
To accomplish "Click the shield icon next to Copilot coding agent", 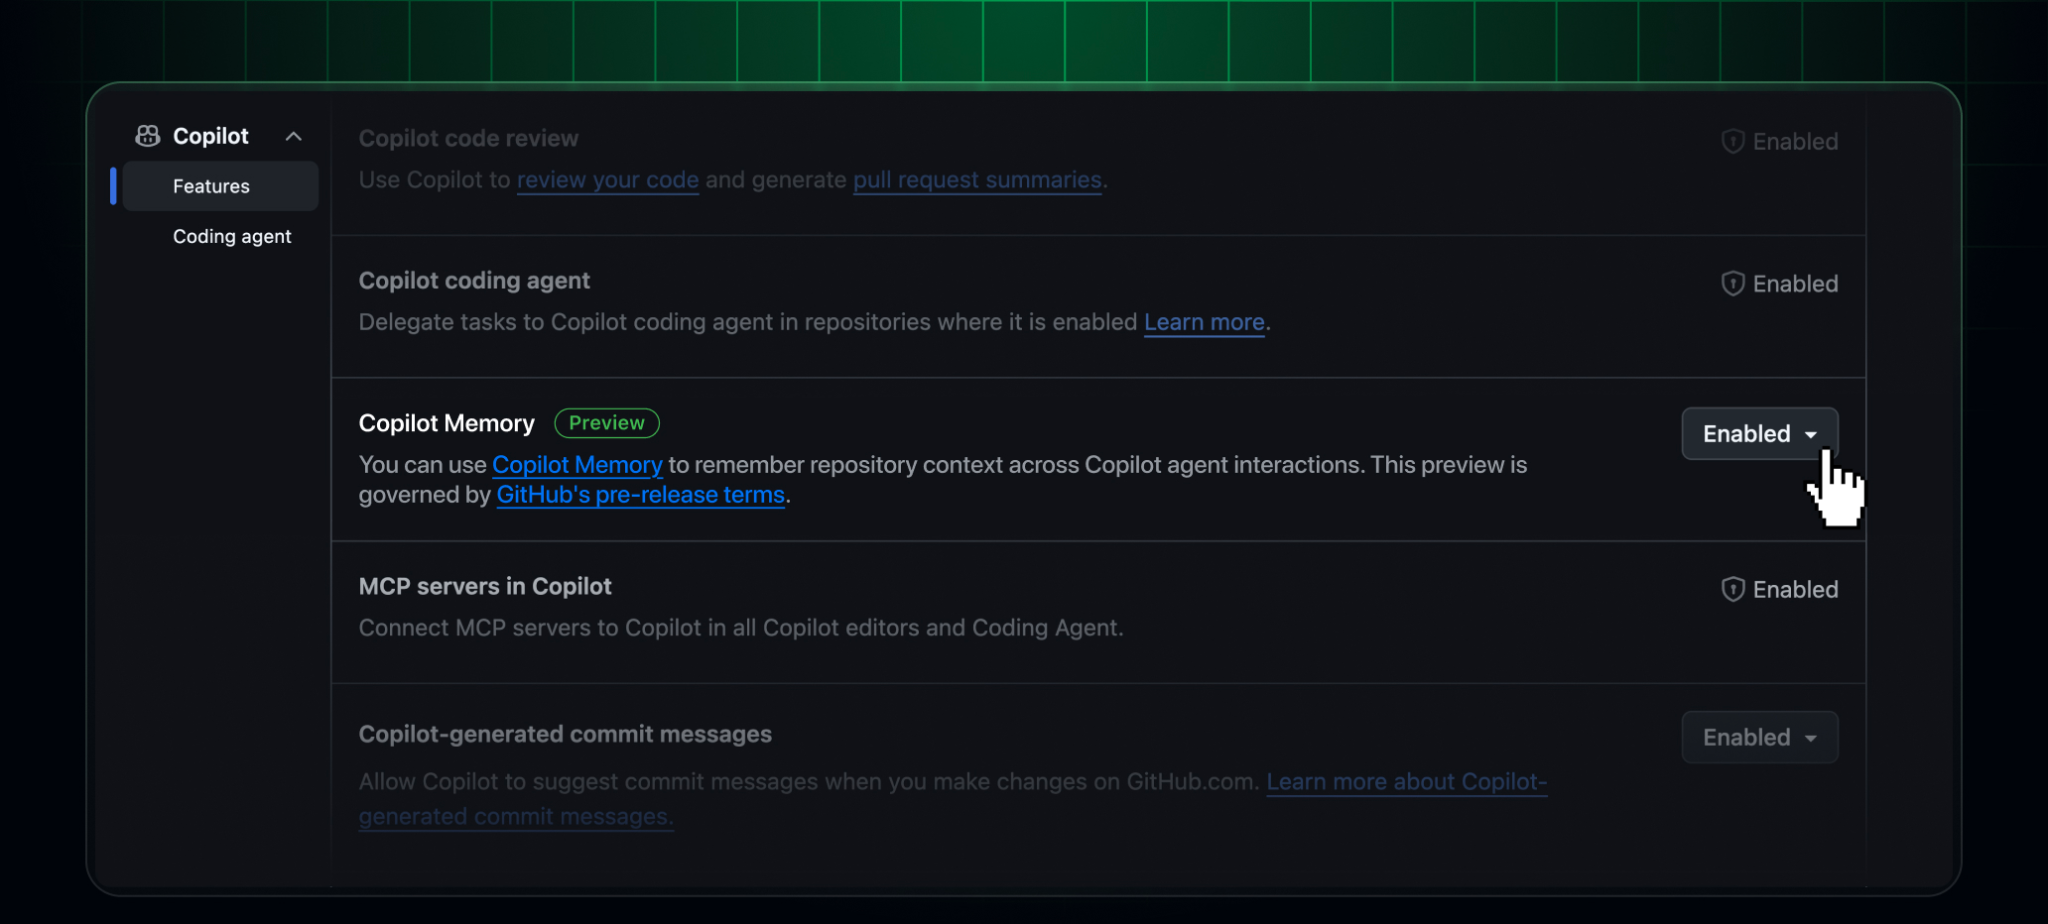I will point(1733,283).
